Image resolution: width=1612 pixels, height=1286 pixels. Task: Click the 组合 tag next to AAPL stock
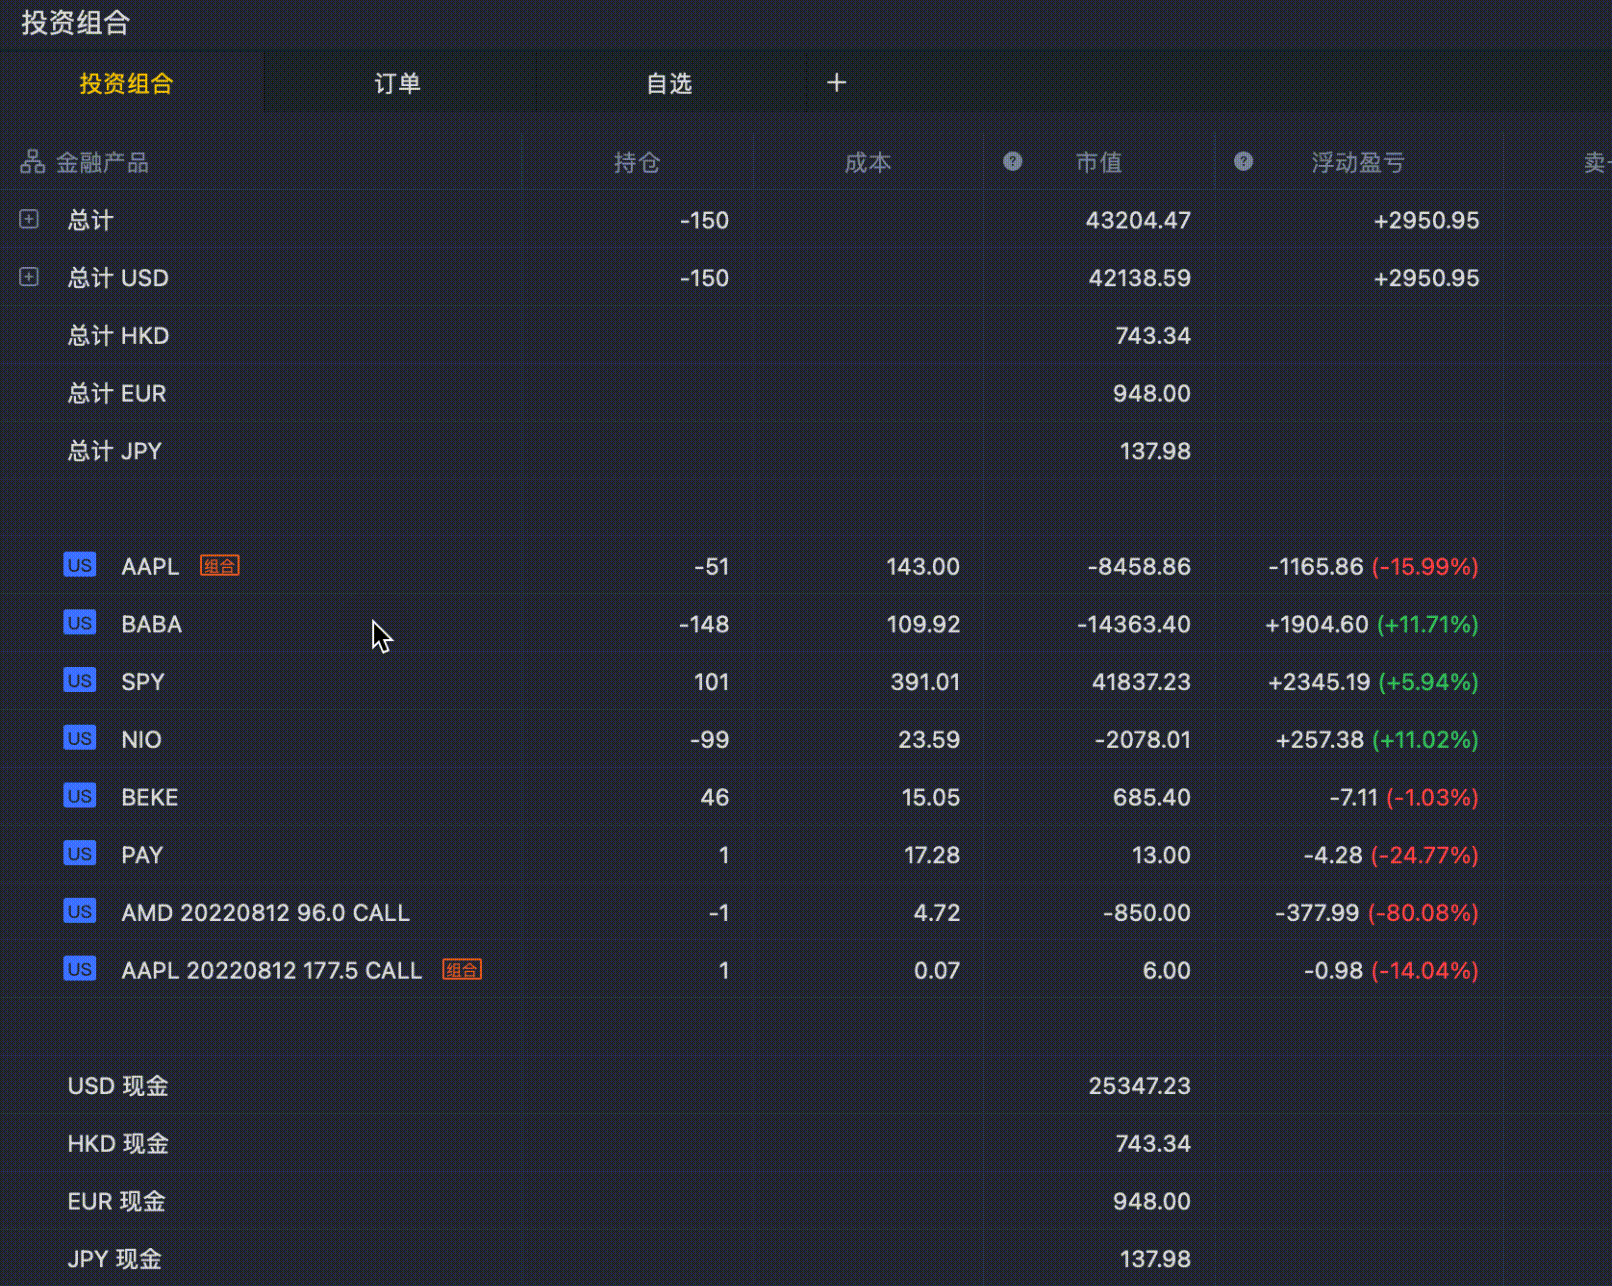pyautogui.click(x=220, y=566)
